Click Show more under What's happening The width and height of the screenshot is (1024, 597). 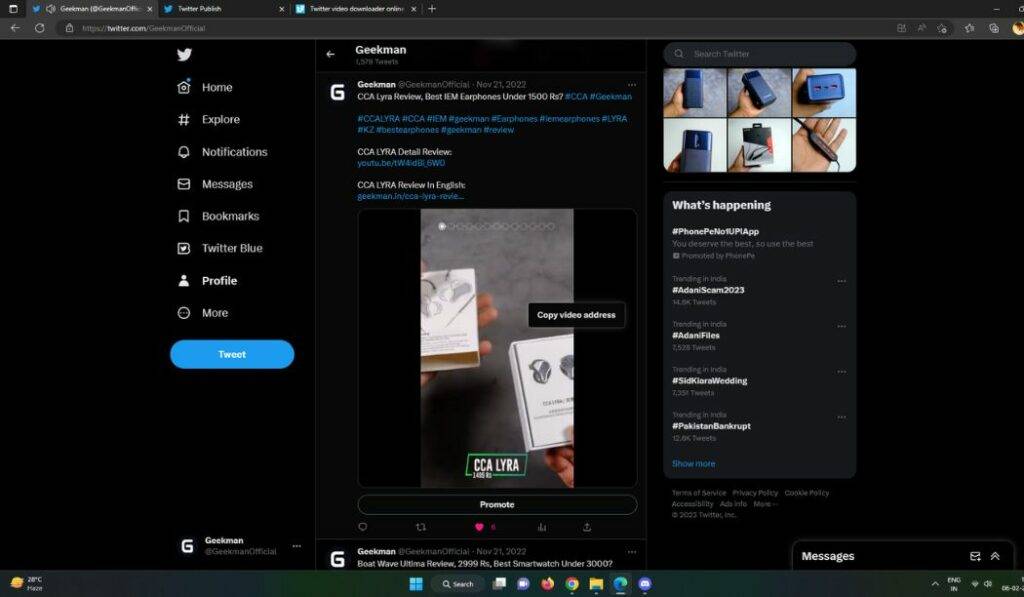pos(694,464)
